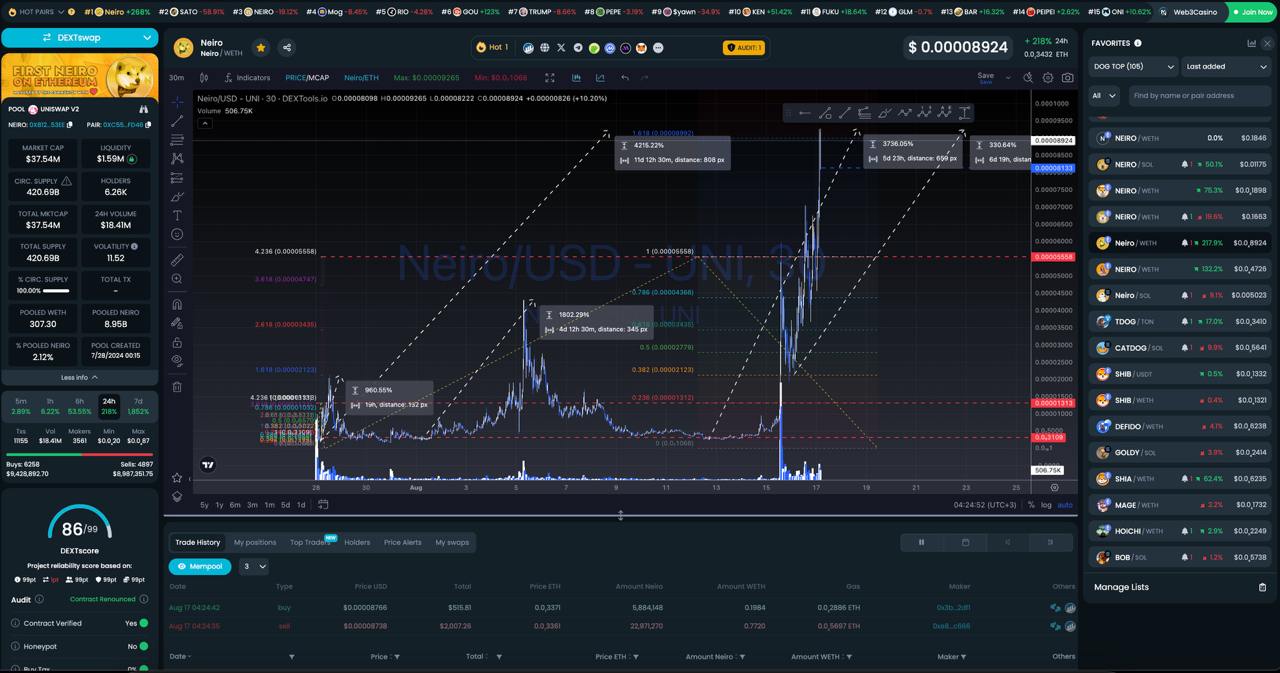Select the trend line drawing tool
Image resolution: width=1280 pixels, height=673 pixels.
point(177,121)
